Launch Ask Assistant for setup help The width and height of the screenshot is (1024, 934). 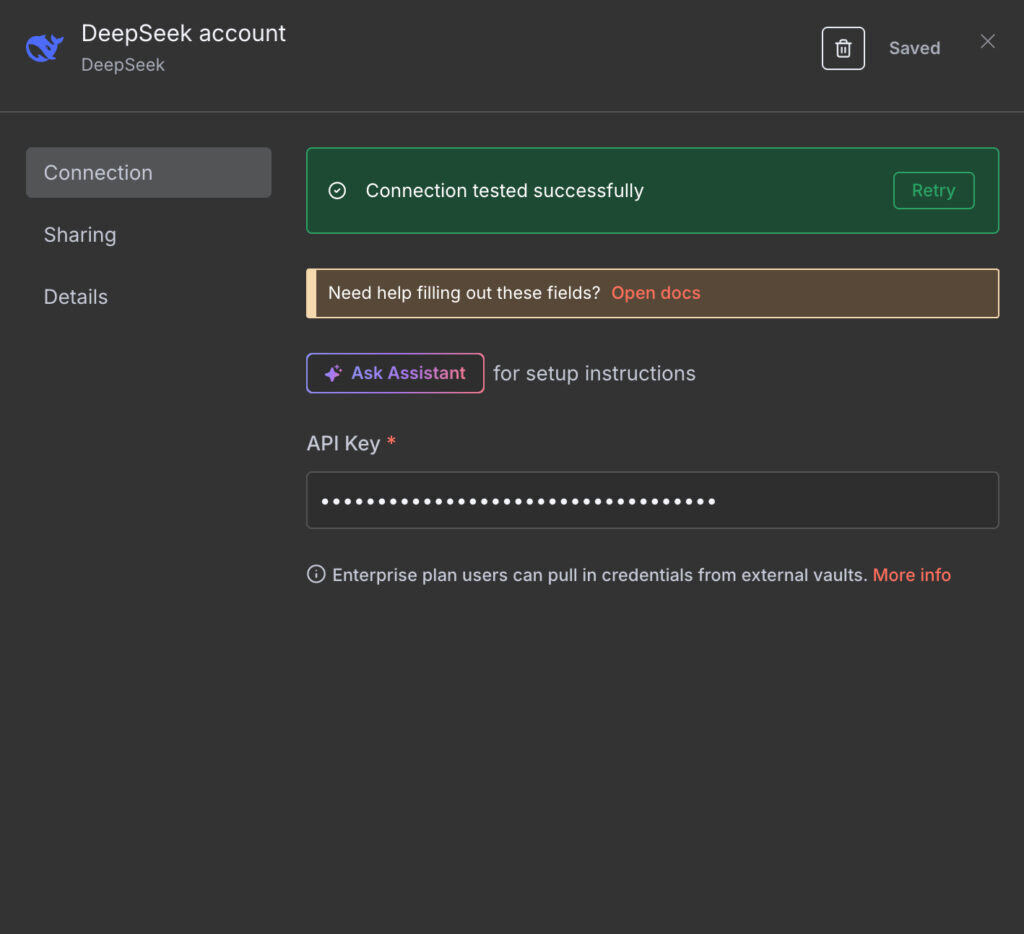click(x=395, y=373)
